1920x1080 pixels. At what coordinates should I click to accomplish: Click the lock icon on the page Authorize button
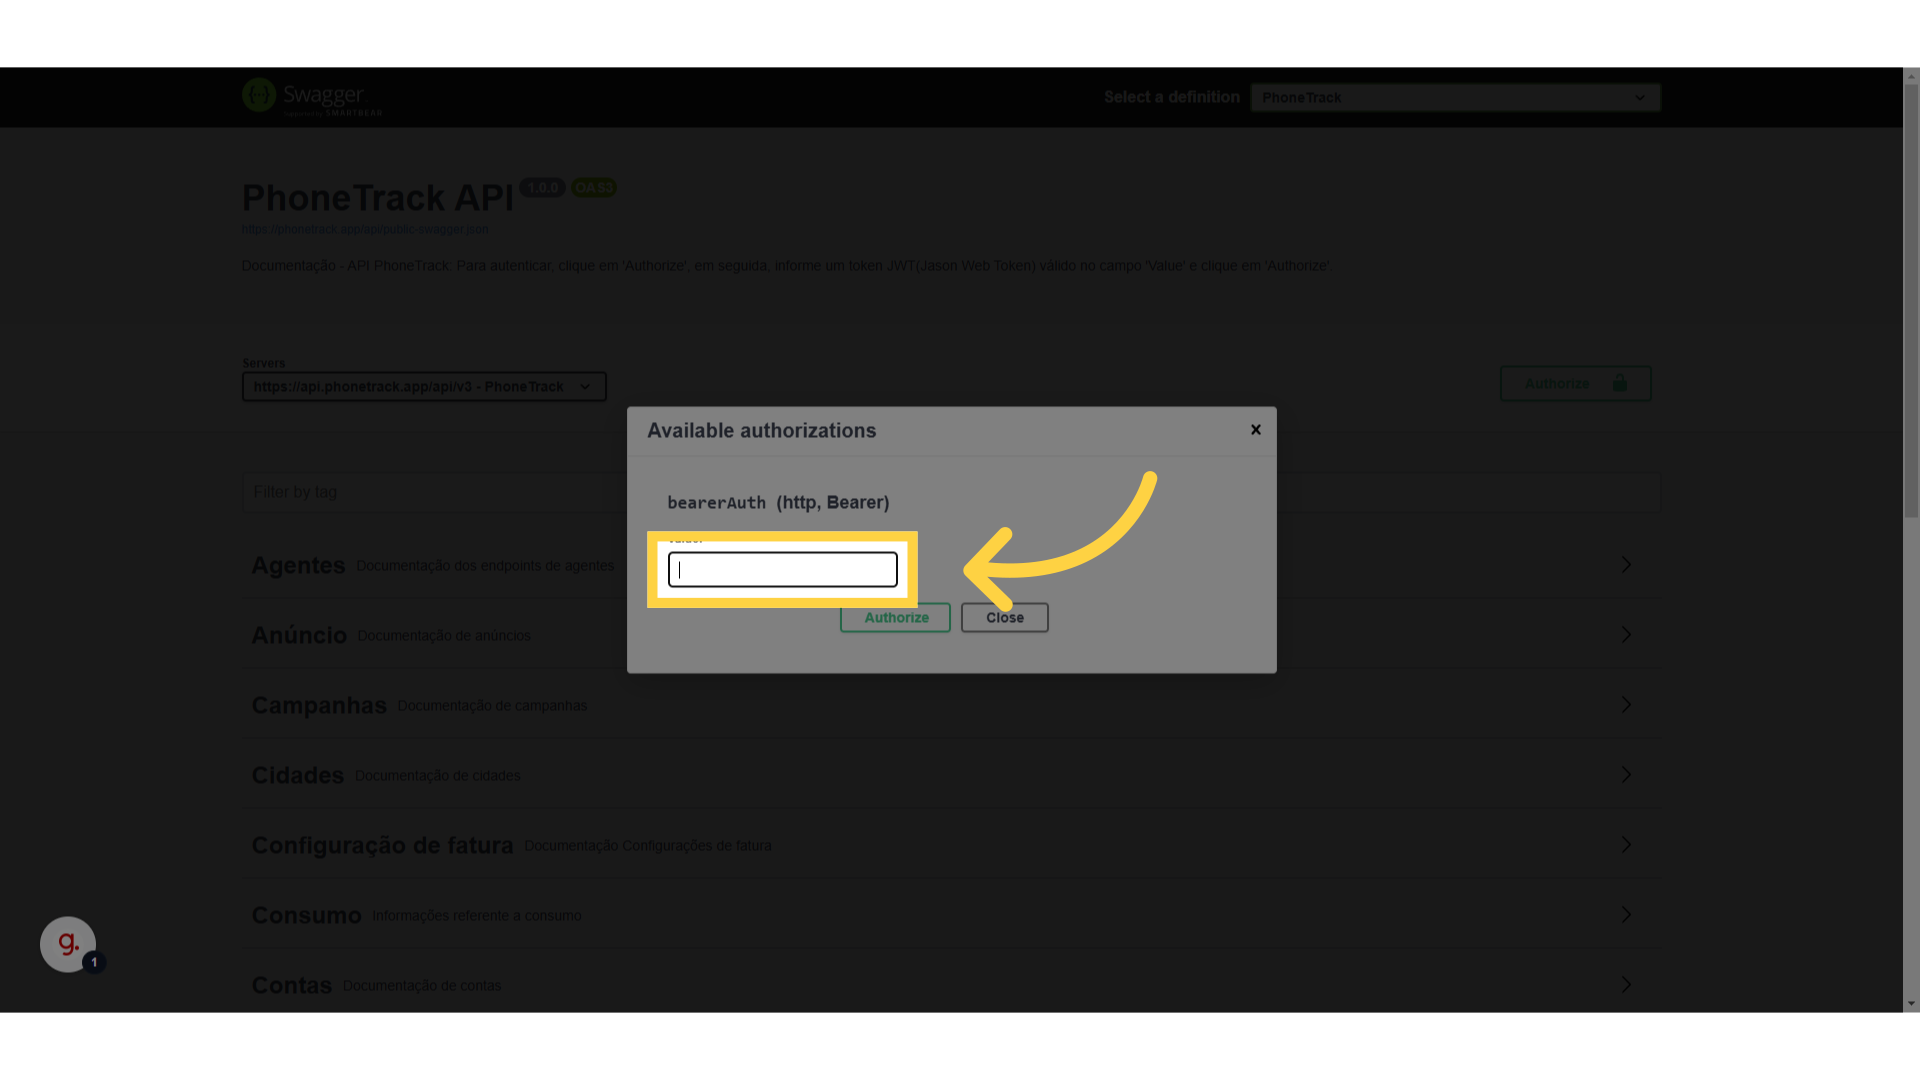(1619, 384)
